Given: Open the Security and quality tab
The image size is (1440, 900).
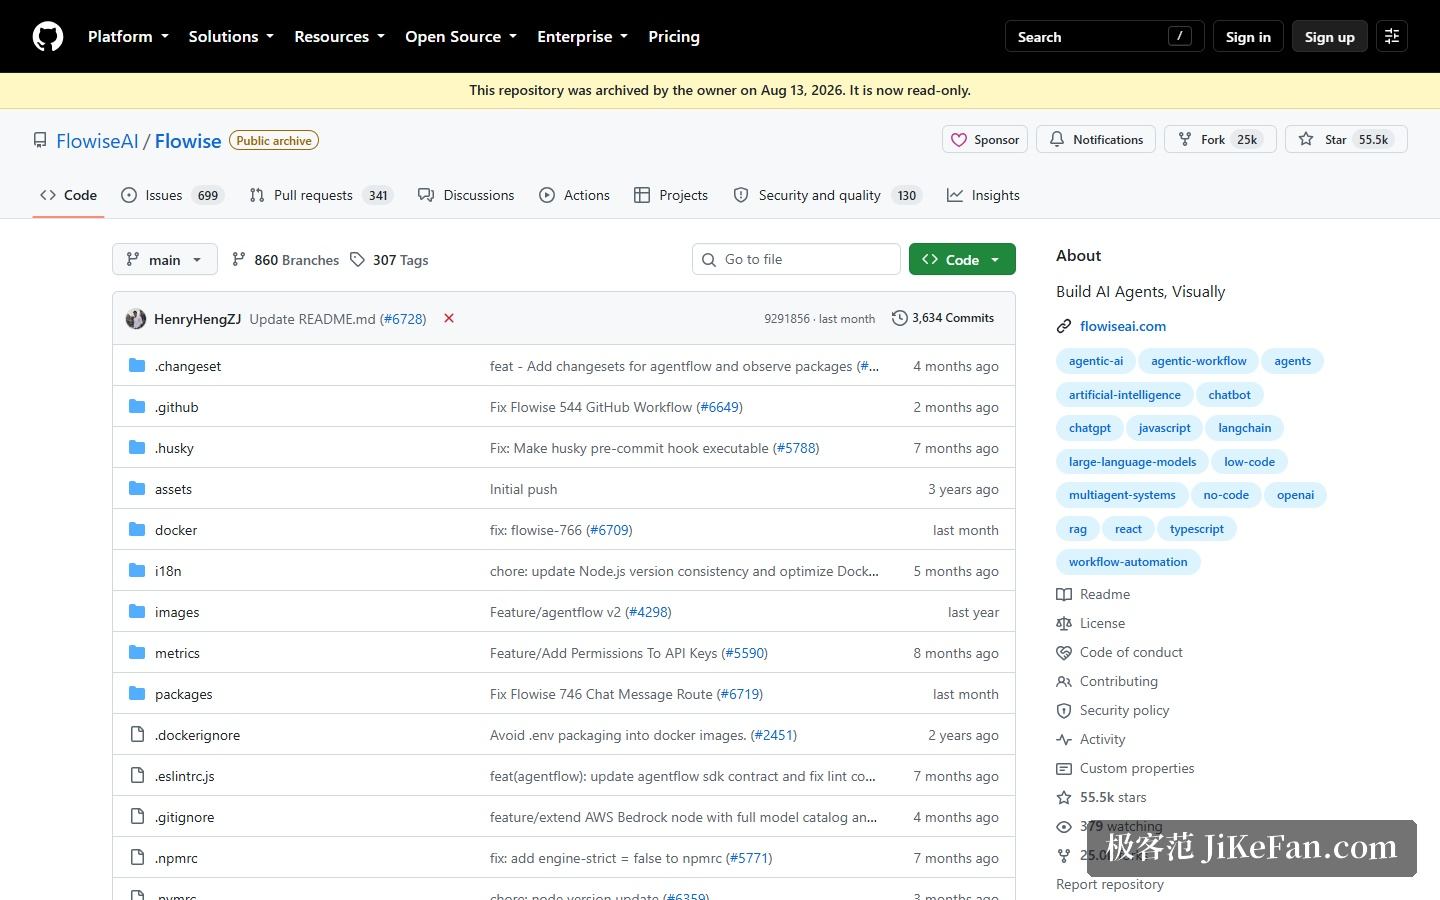Looking at the screenshot, I should (828, 195).
